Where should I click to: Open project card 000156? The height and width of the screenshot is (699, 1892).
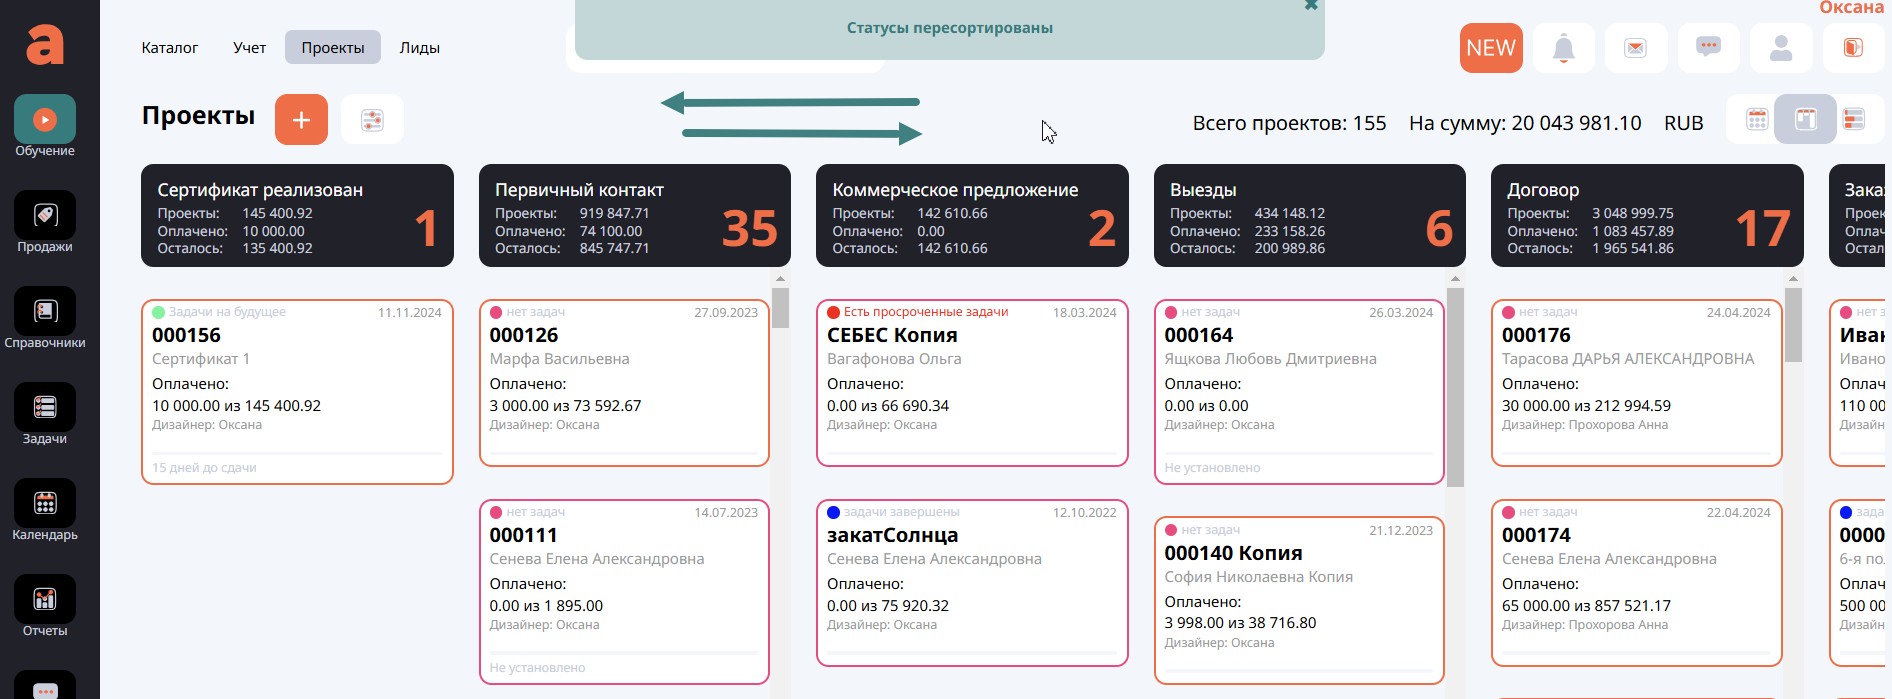coord(297,391)
